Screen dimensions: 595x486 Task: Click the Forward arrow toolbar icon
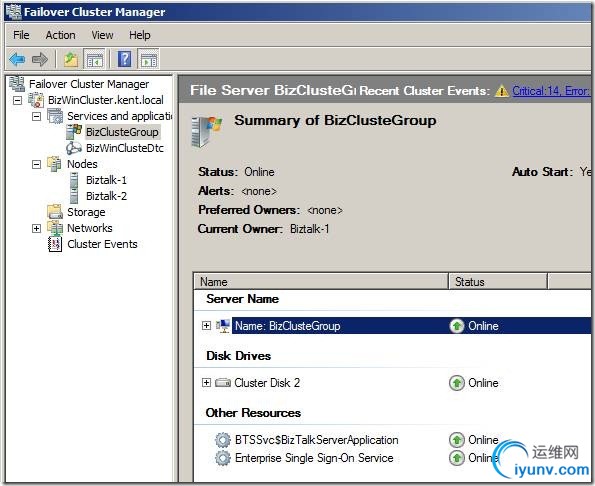[x=40, y=59]
